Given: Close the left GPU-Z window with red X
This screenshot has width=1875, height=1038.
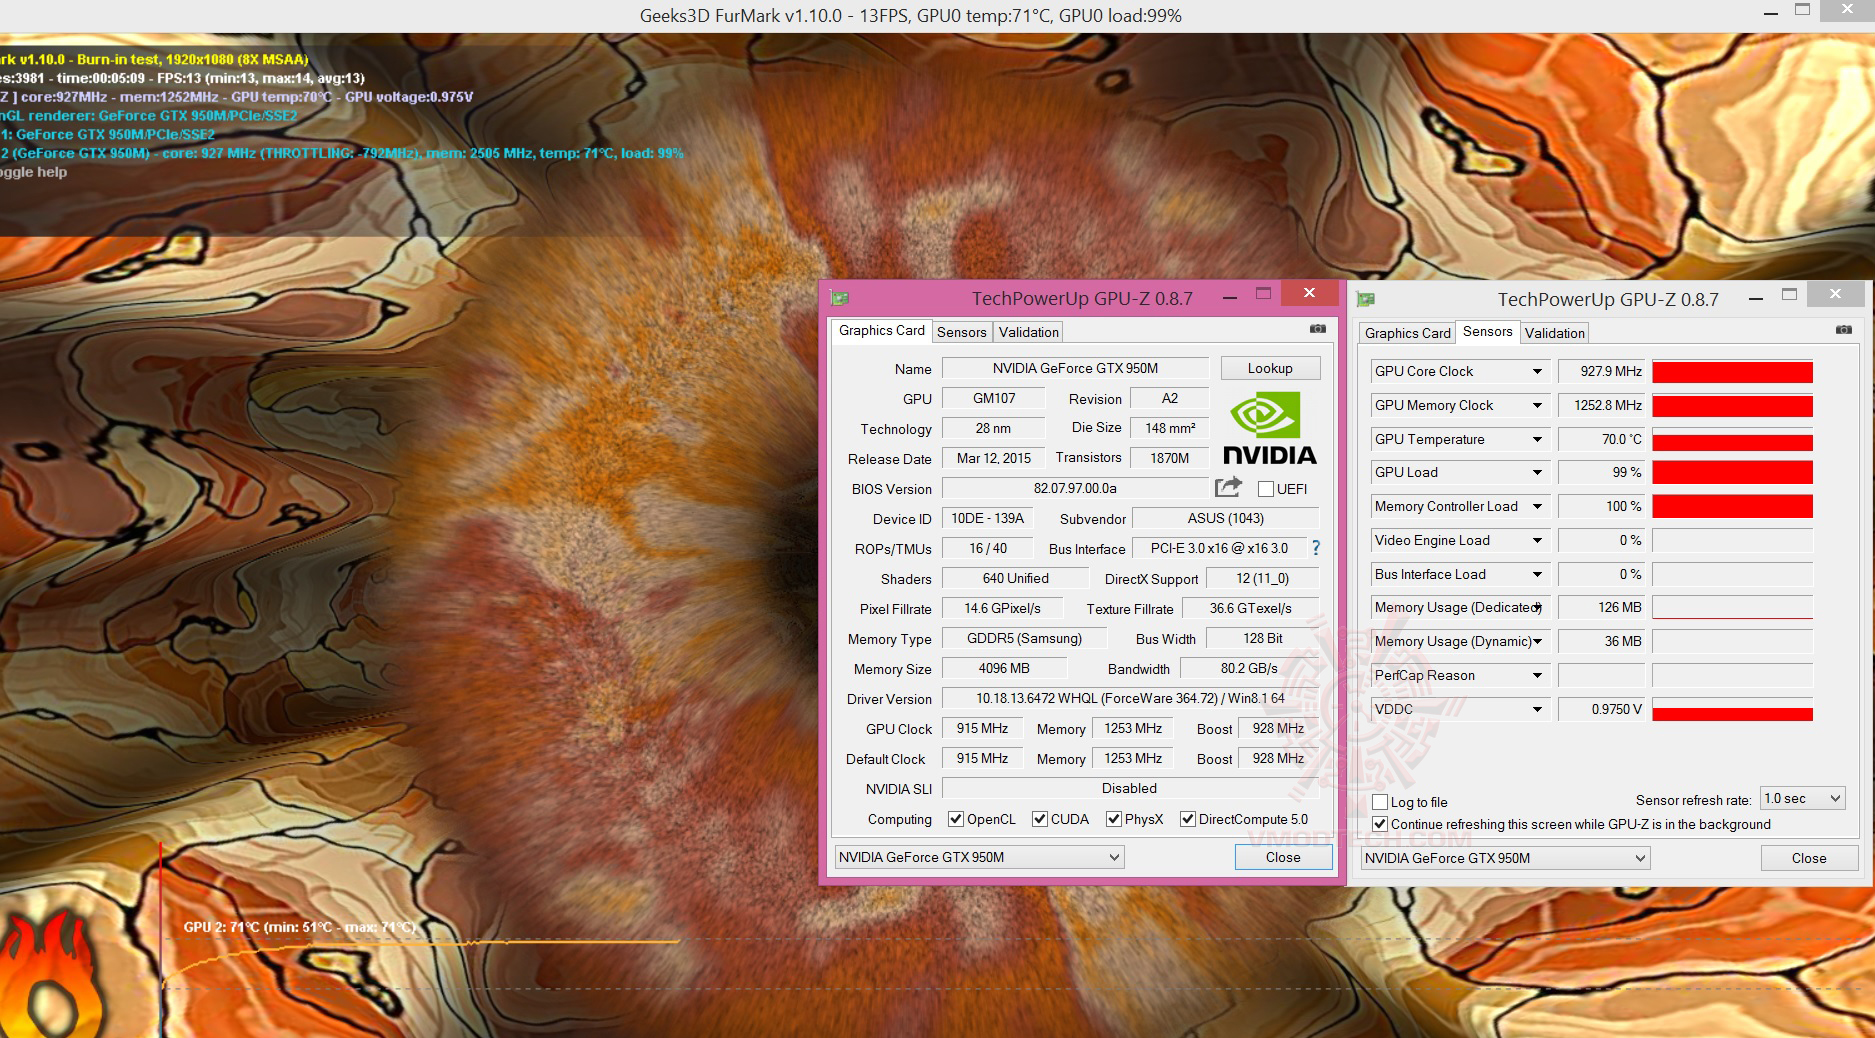Looking at the screenshot, I should coord(1309,293).
